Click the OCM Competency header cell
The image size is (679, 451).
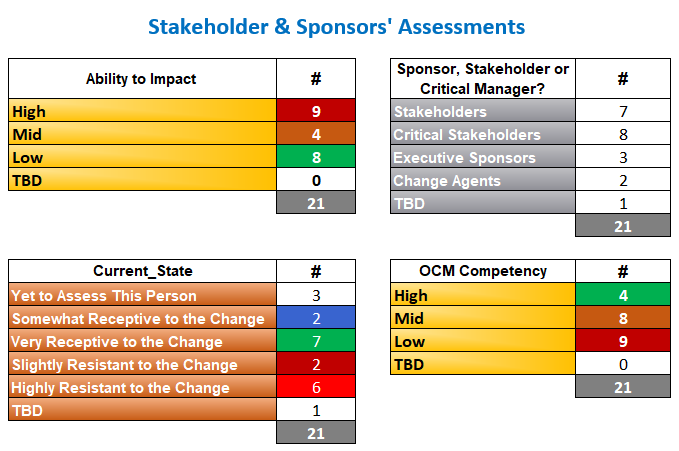[483, 271]
